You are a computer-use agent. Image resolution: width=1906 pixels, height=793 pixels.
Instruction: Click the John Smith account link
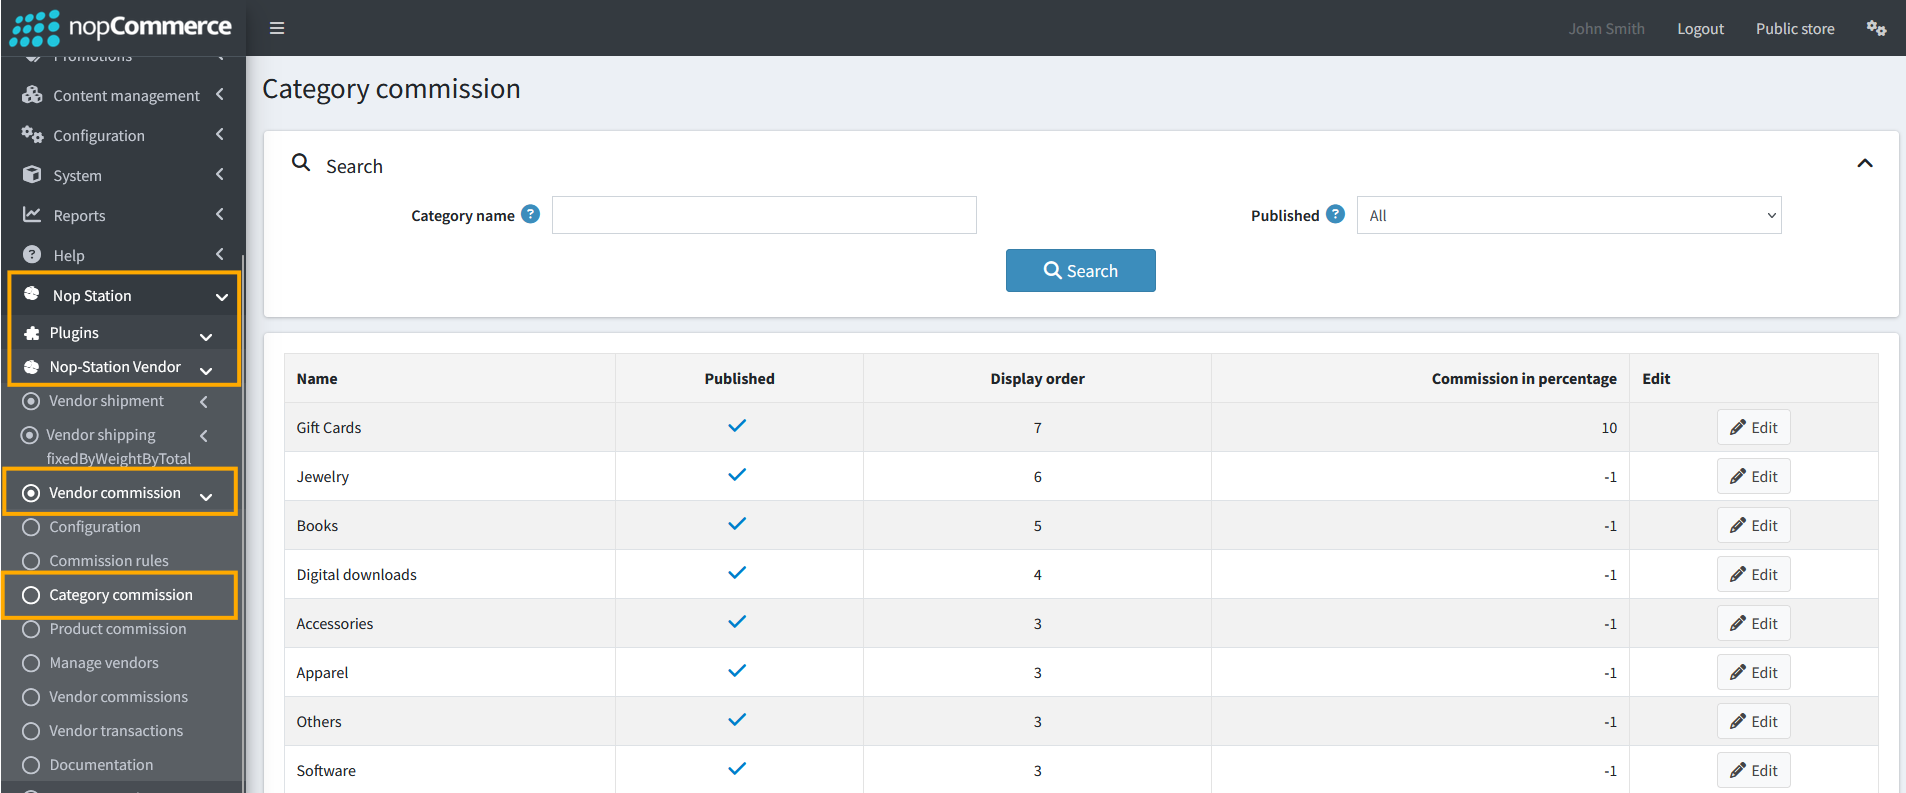1606,29
